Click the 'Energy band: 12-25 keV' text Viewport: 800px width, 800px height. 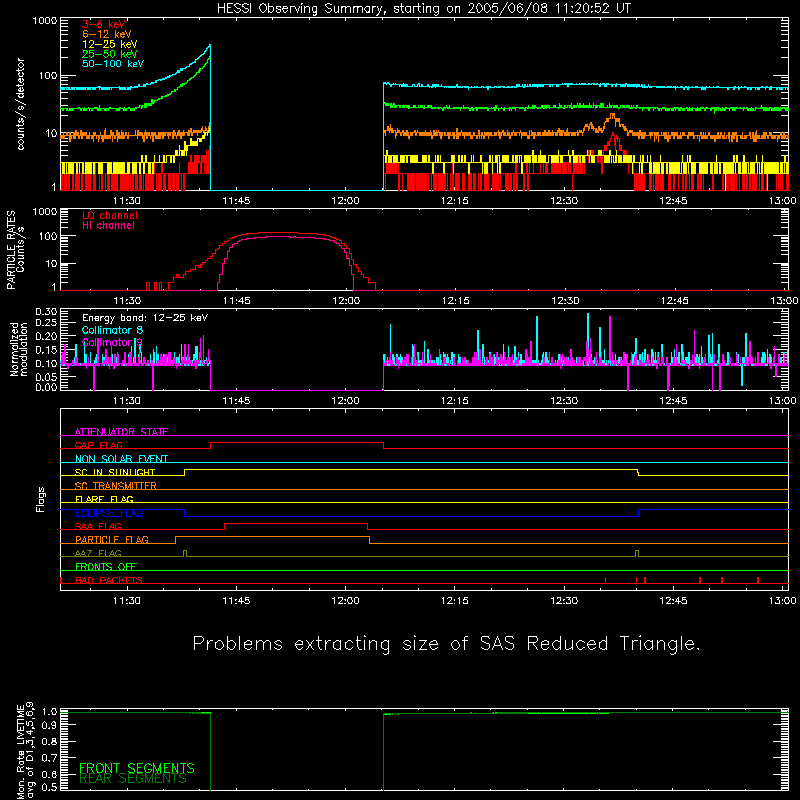pos(145,318)
